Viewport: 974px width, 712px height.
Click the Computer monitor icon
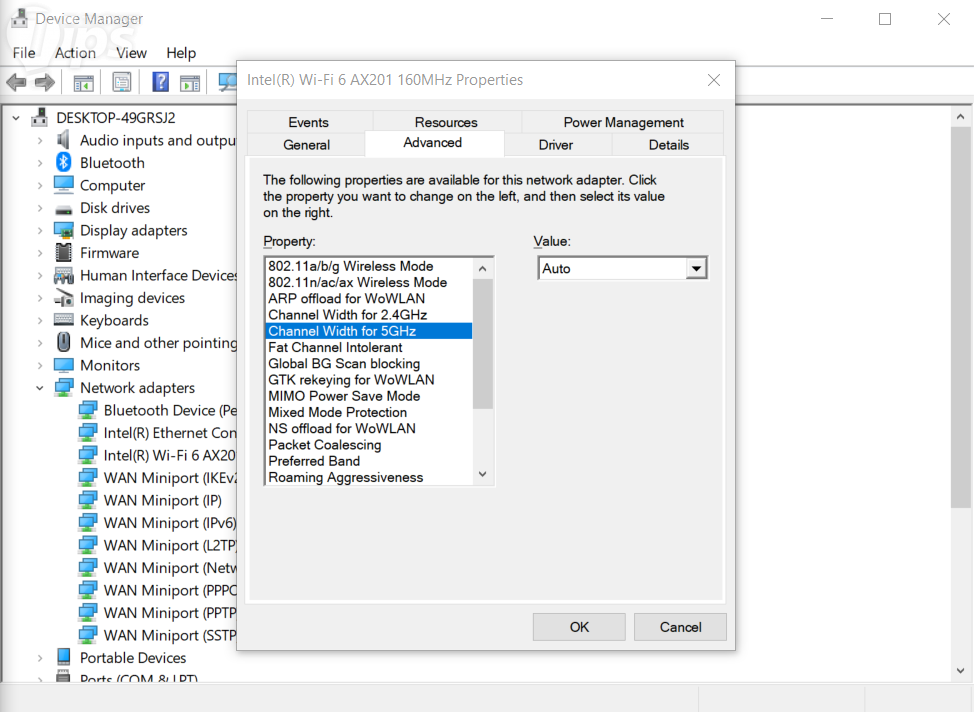63,185
